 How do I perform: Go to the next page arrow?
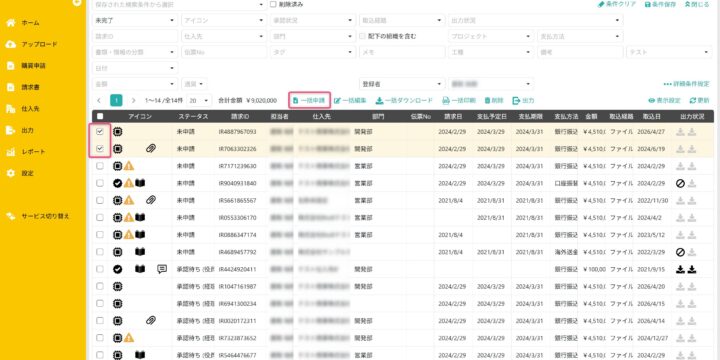coord(133,101)
